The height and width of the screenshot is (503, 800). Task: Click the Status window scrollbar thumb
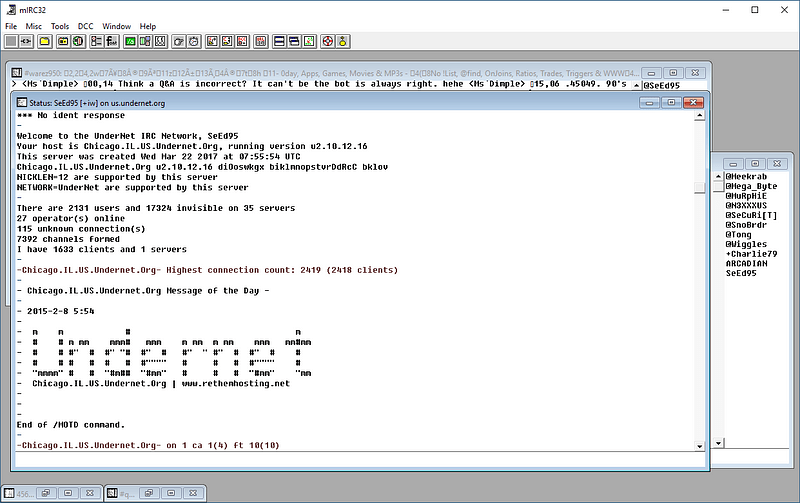pyautogui.click(x=699, y=188)
